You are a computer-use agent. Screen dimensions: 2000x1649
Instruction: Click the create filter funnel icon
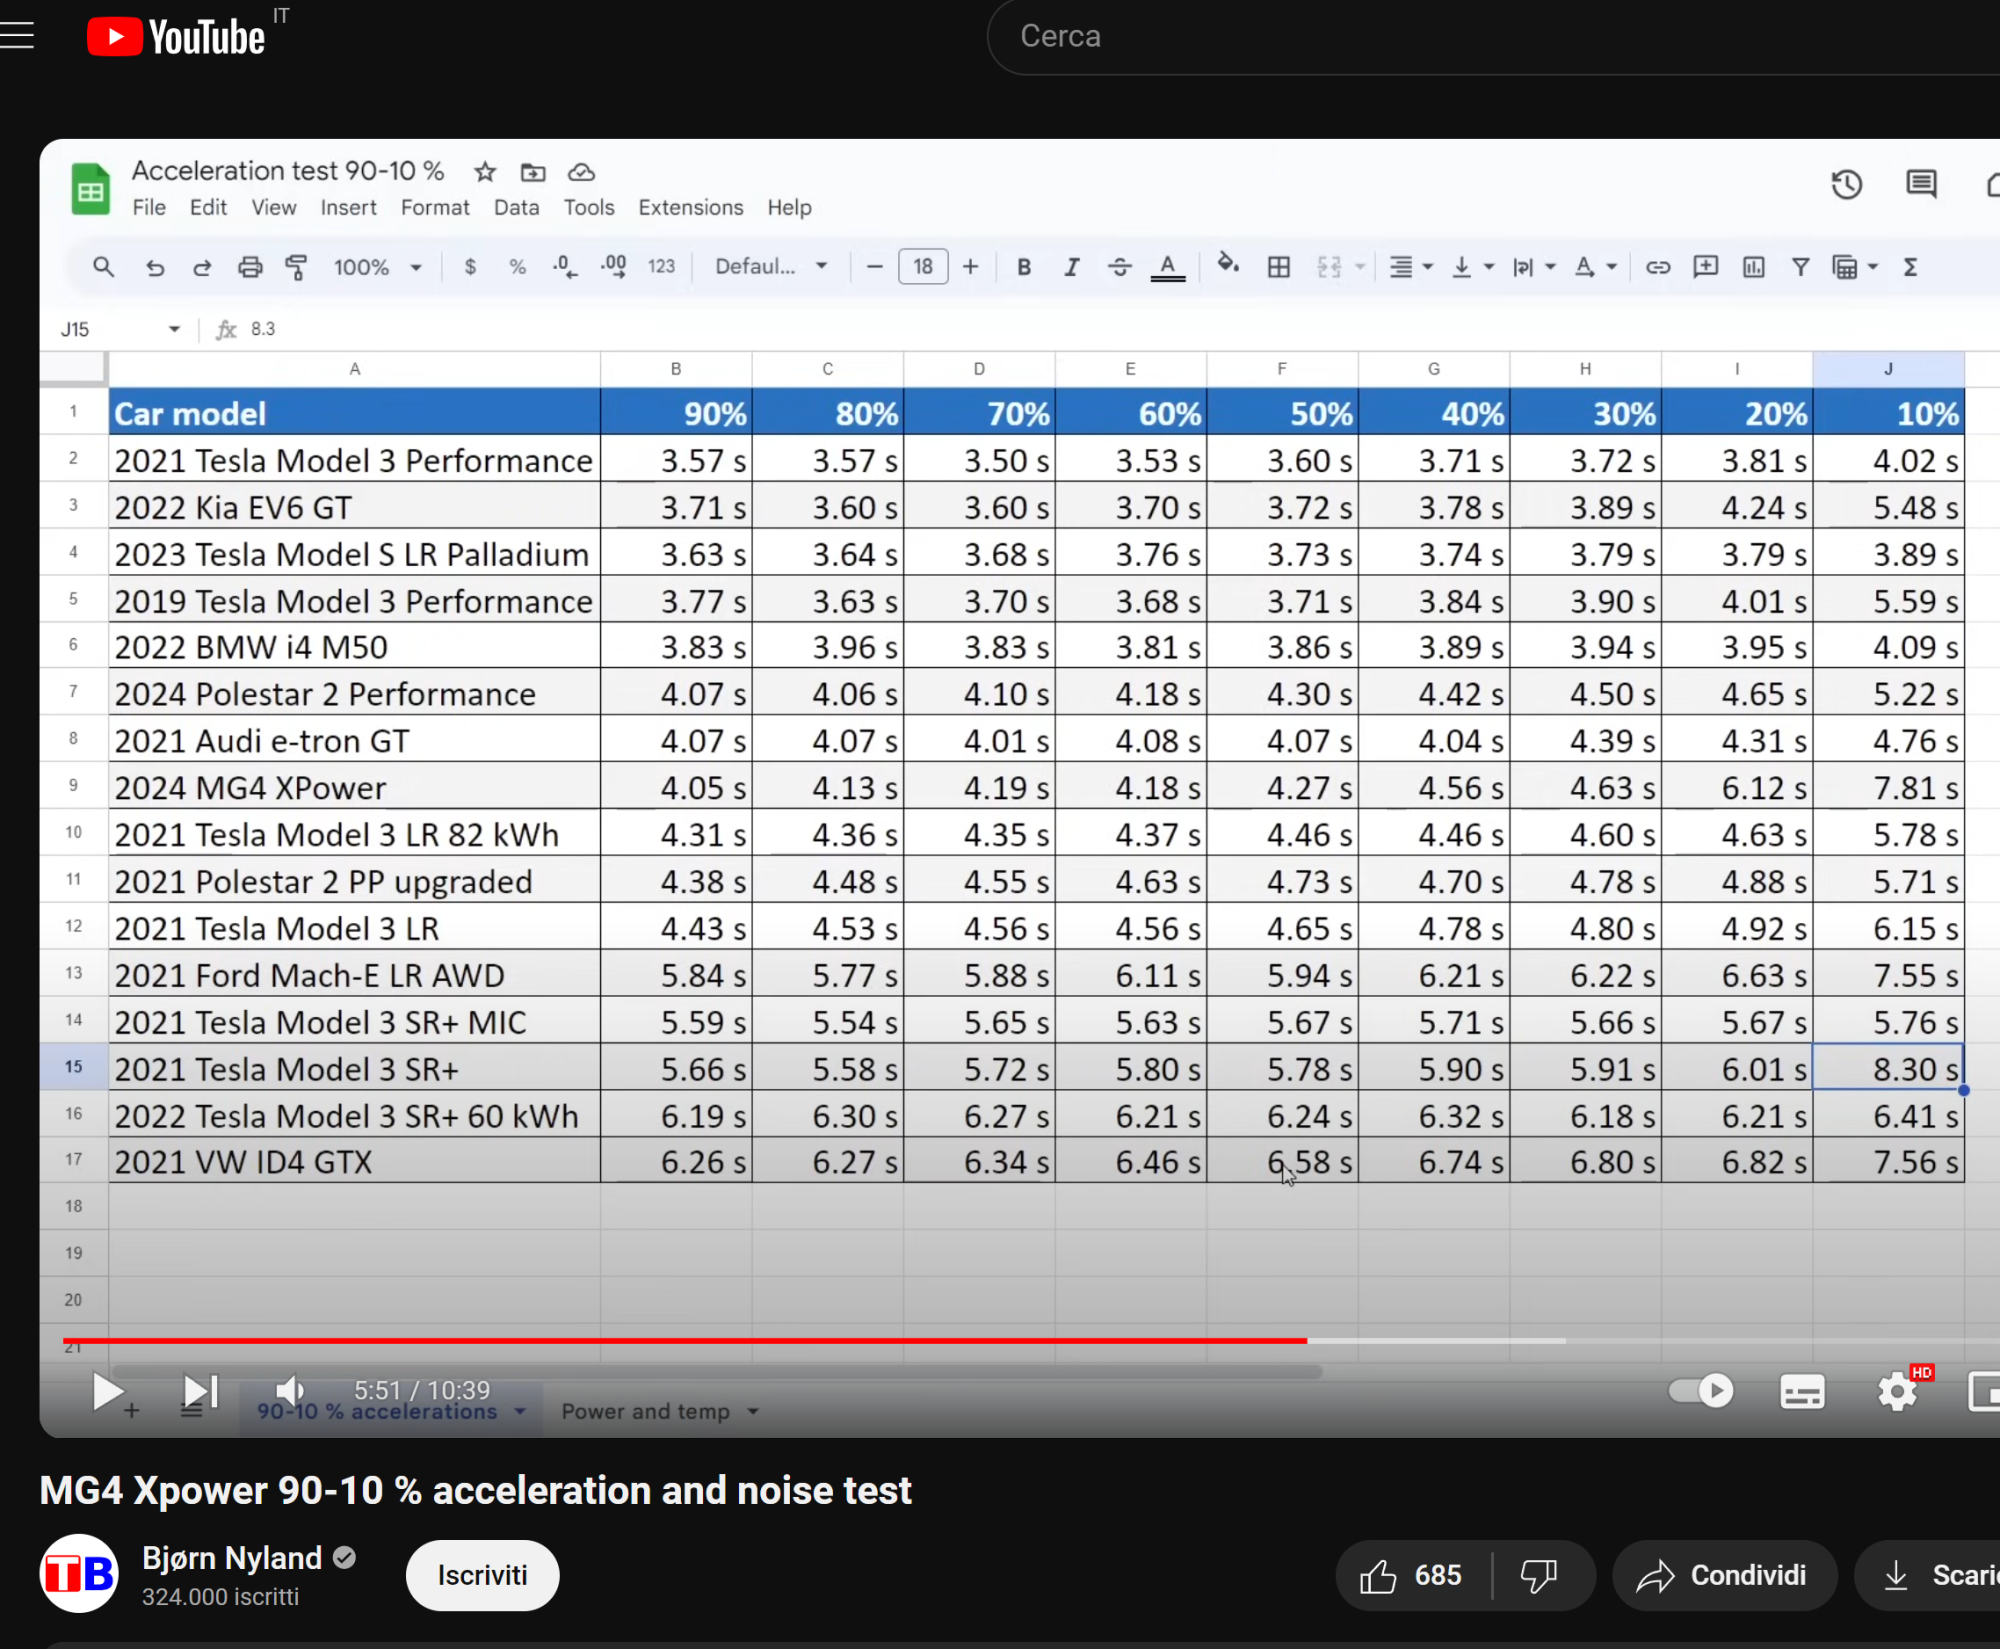click(x=1800, y=267)
